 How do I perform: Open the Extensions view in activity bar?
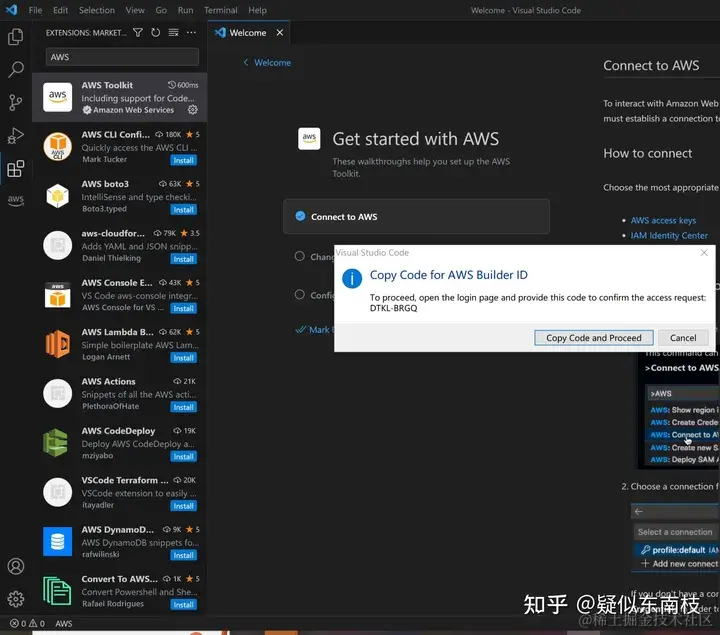(16, 169)
